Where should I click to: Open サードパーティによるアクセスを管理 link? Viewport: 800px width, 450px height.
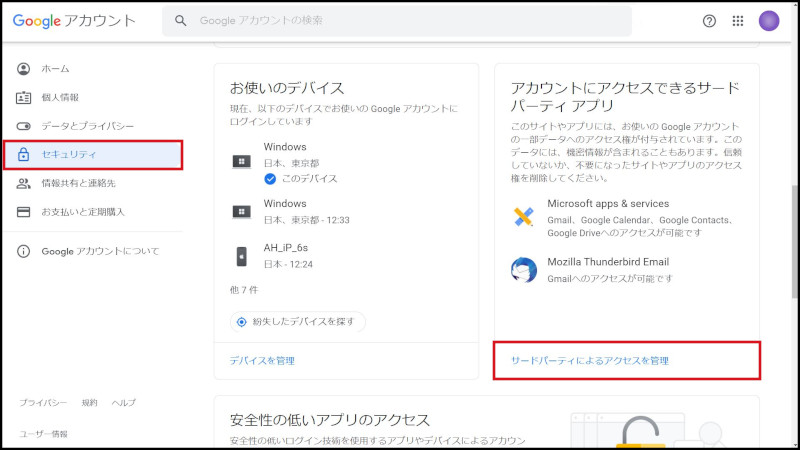click(589, 360)
